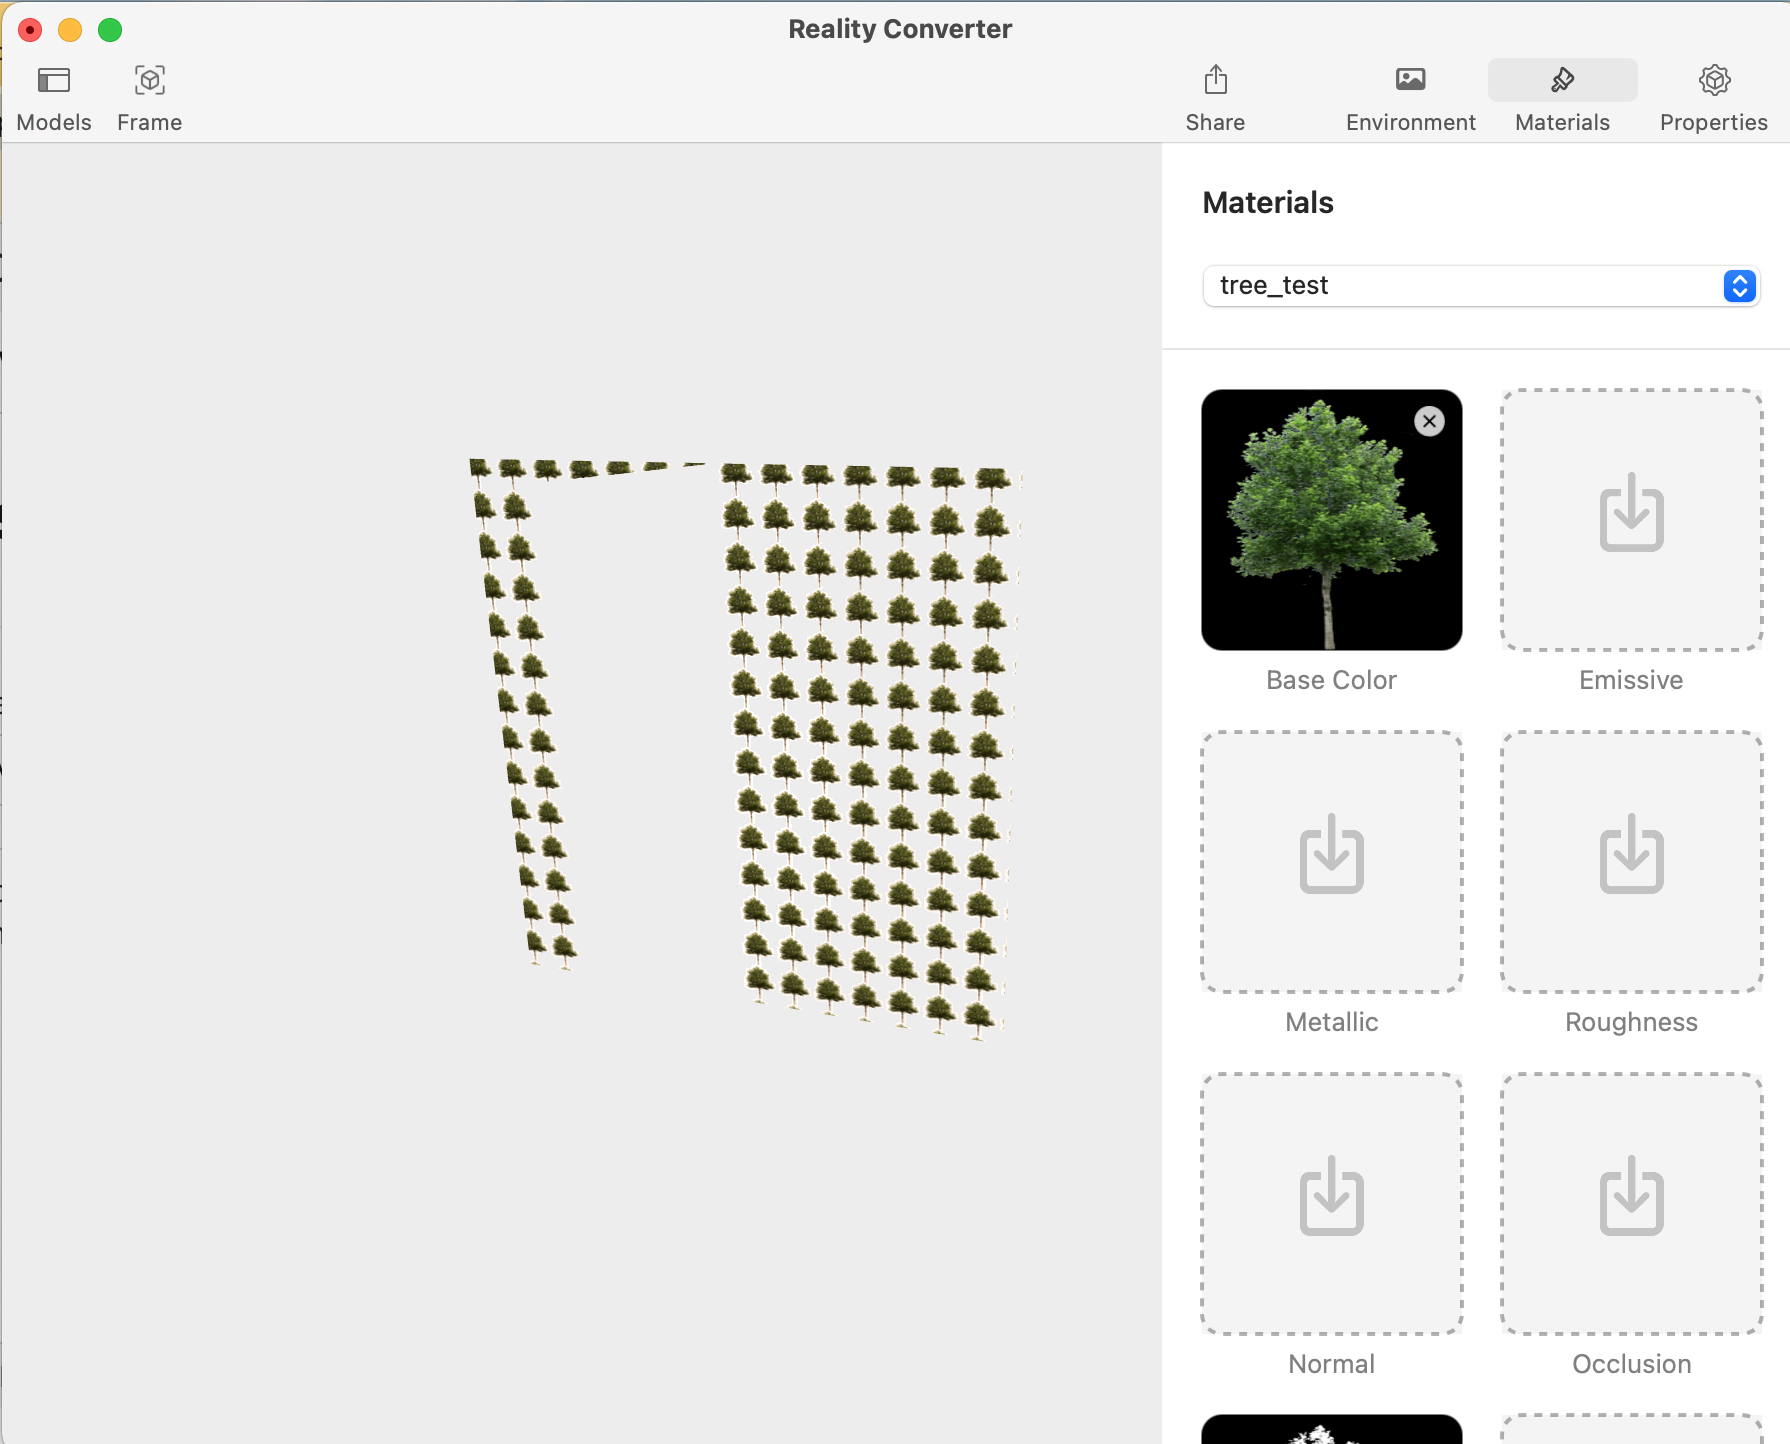Viewport: 1790px width, 1444px height.
Task: Click the tree-textured model in viewport
Action: [x=865, y=750]
